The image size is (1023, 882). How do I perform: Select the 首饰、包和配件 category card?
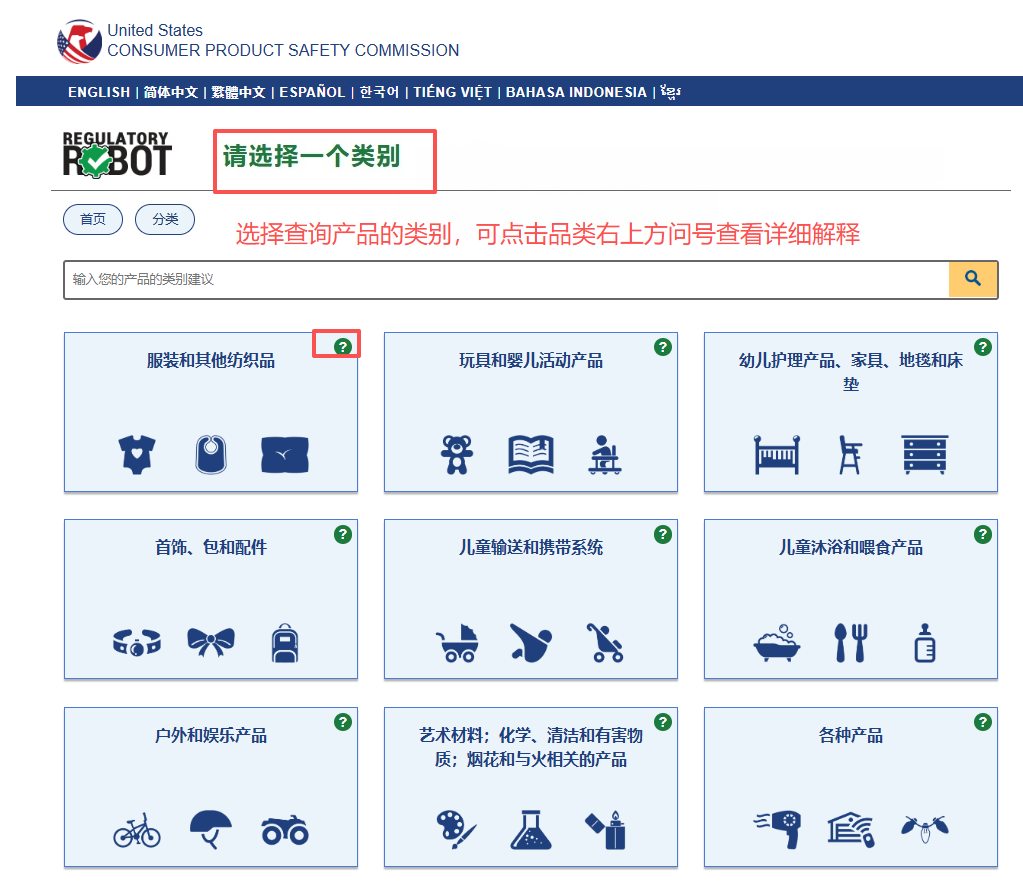[x=211, y=599]
